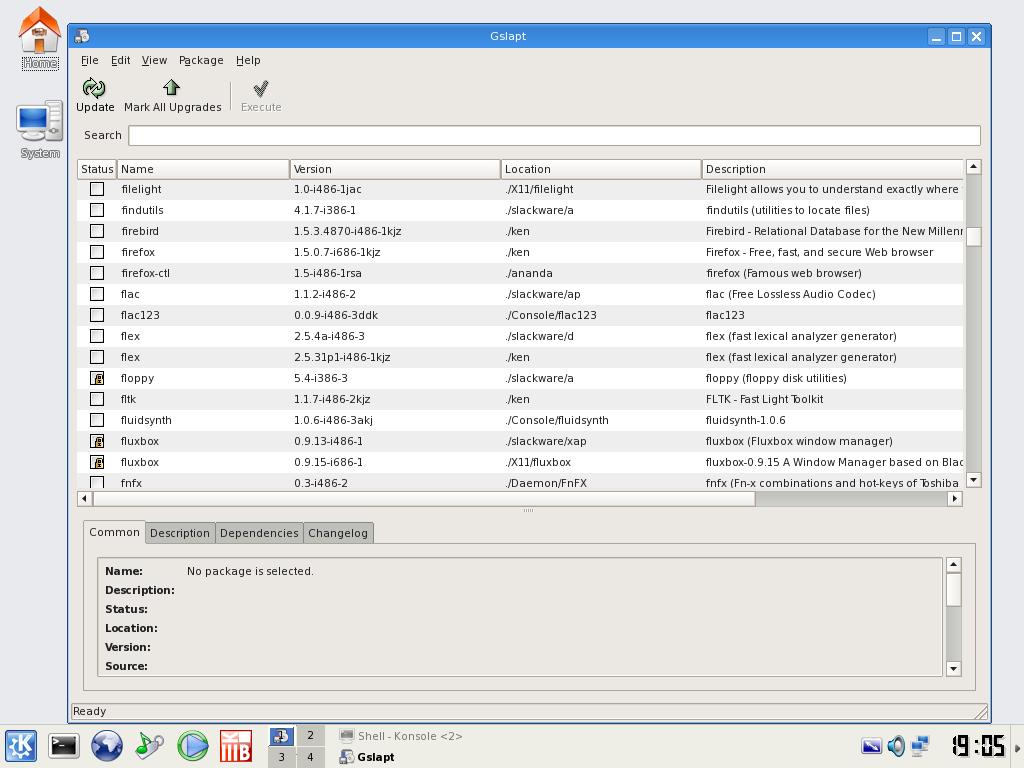Open the volume speaker tray icon
The image size is (1024, 768).
point(896,746)
